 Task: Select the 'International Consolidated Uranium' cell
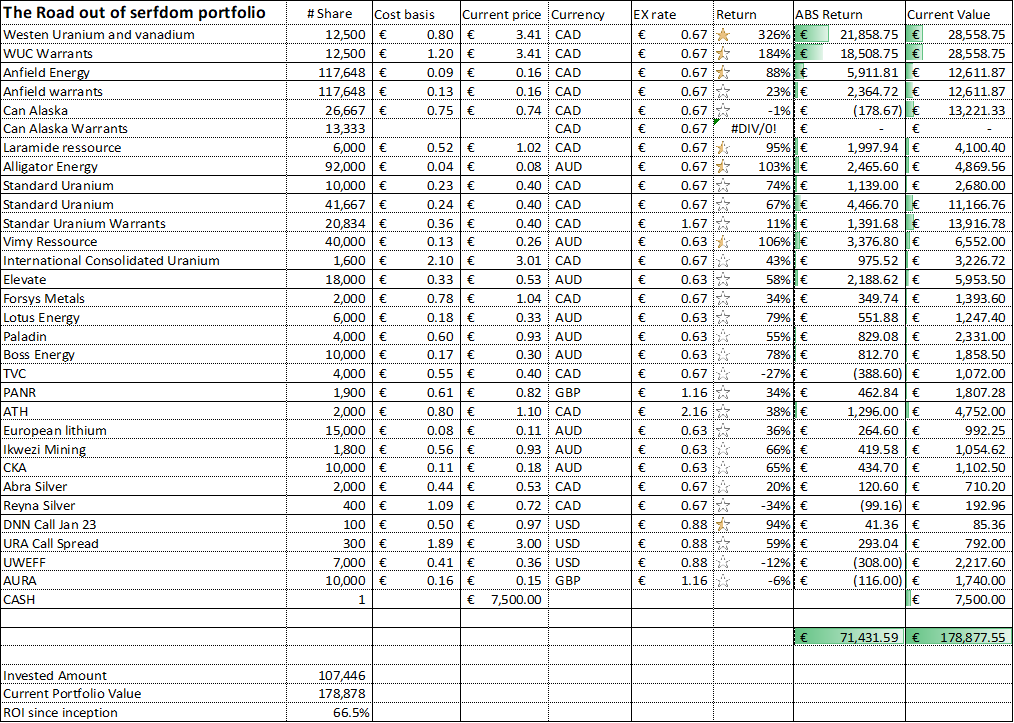(x=143, y=261)
